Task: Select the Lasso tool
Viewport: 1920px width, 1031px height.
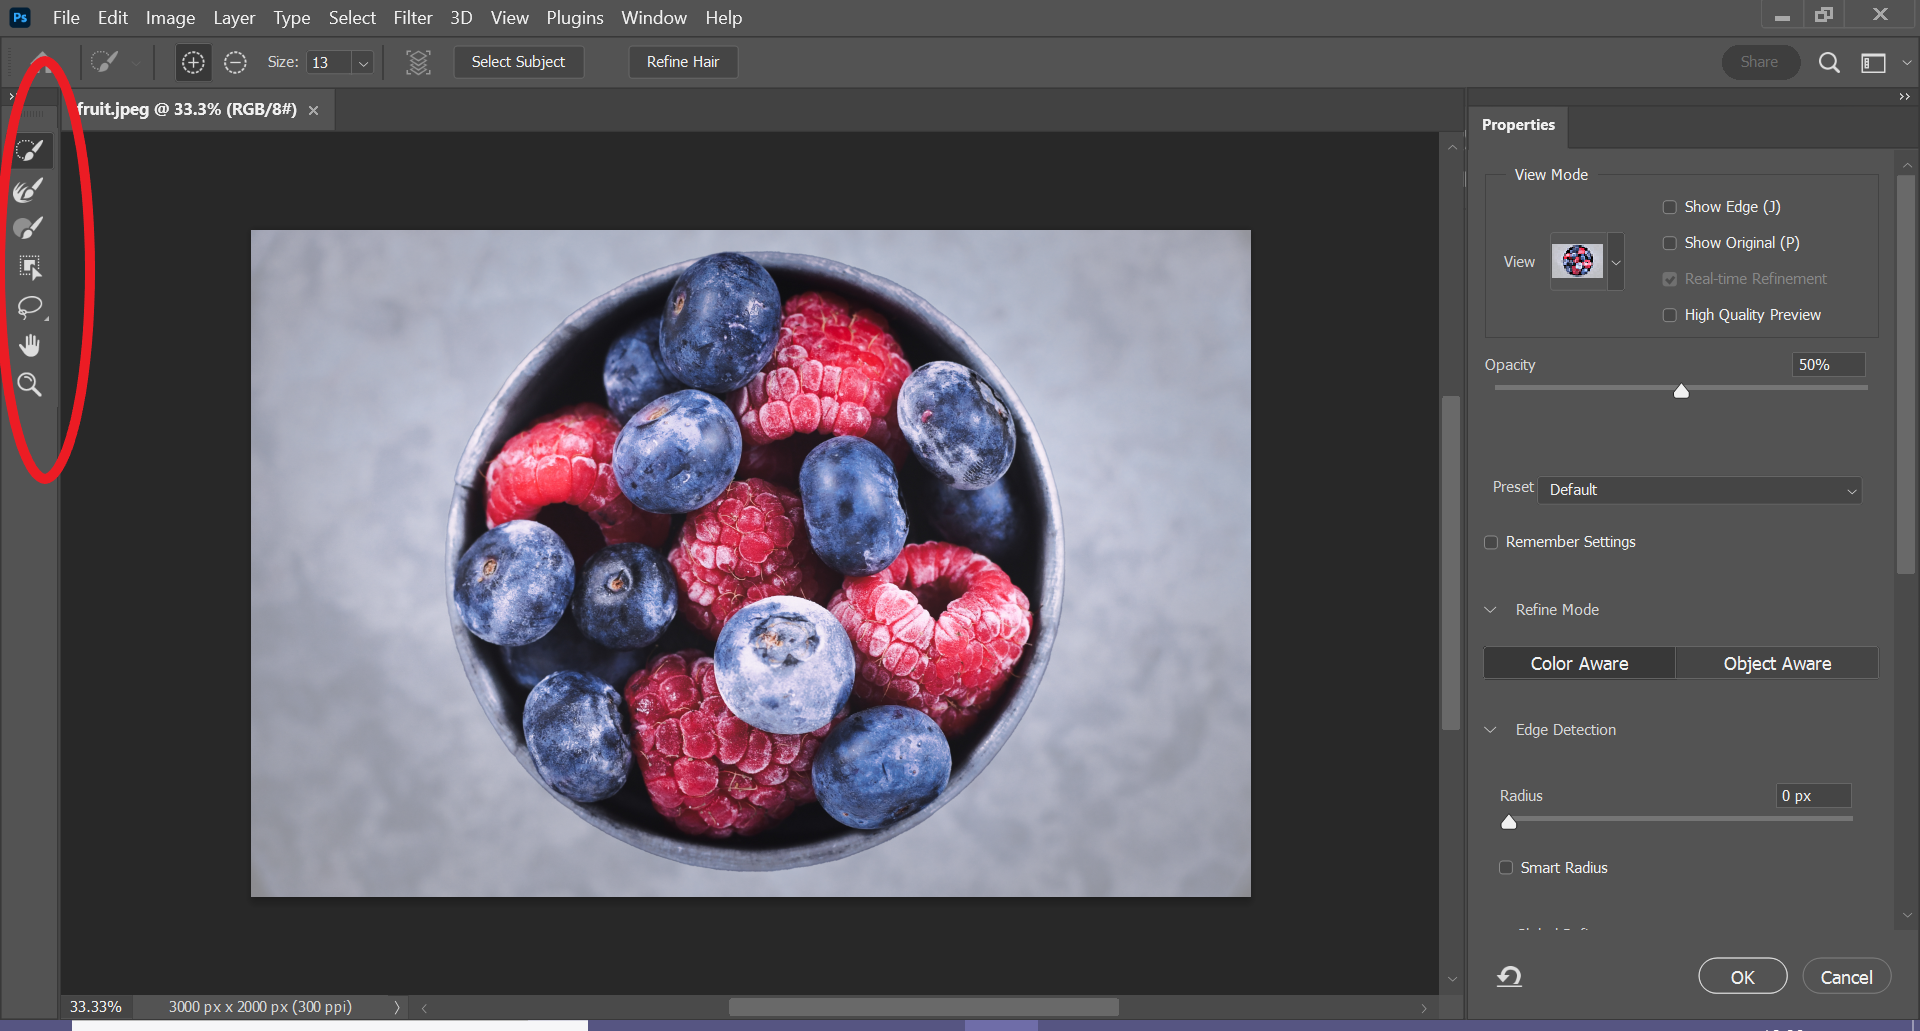Action: [30, 307]
